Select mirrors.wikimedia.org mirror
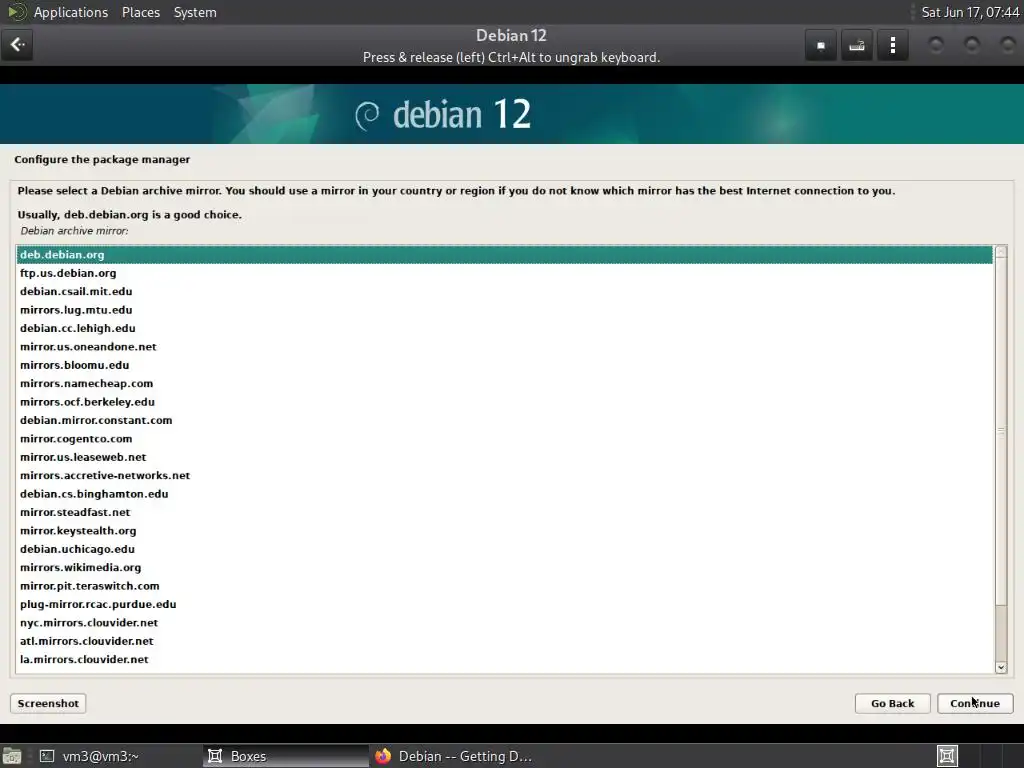The height and width of the screenshot is (768, 1024). pos(504,568)
